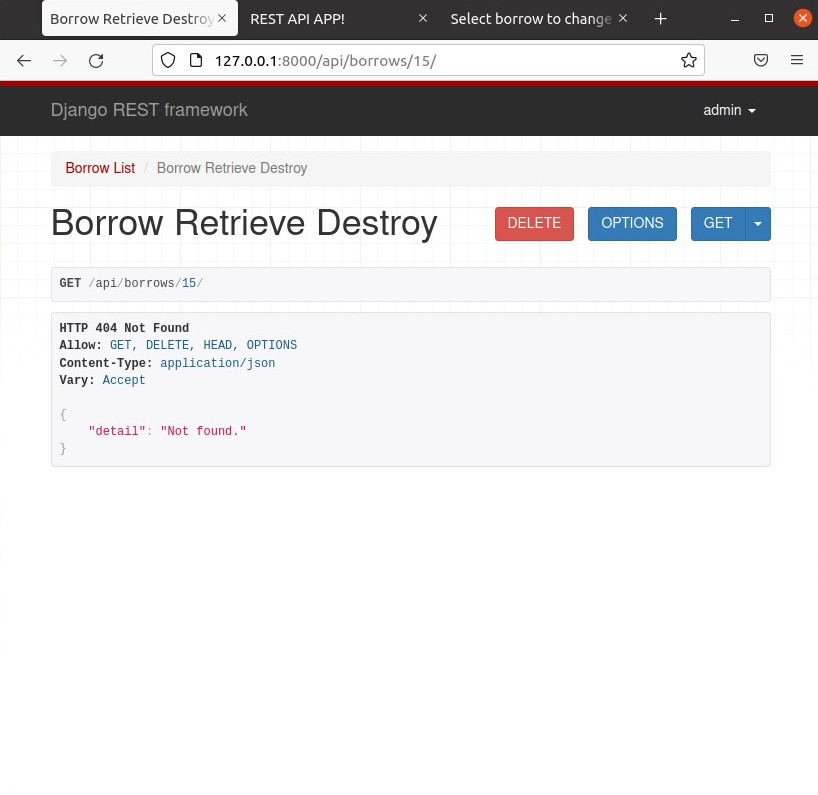Open the Firefox hamburger menu

[x=797, y=61]
